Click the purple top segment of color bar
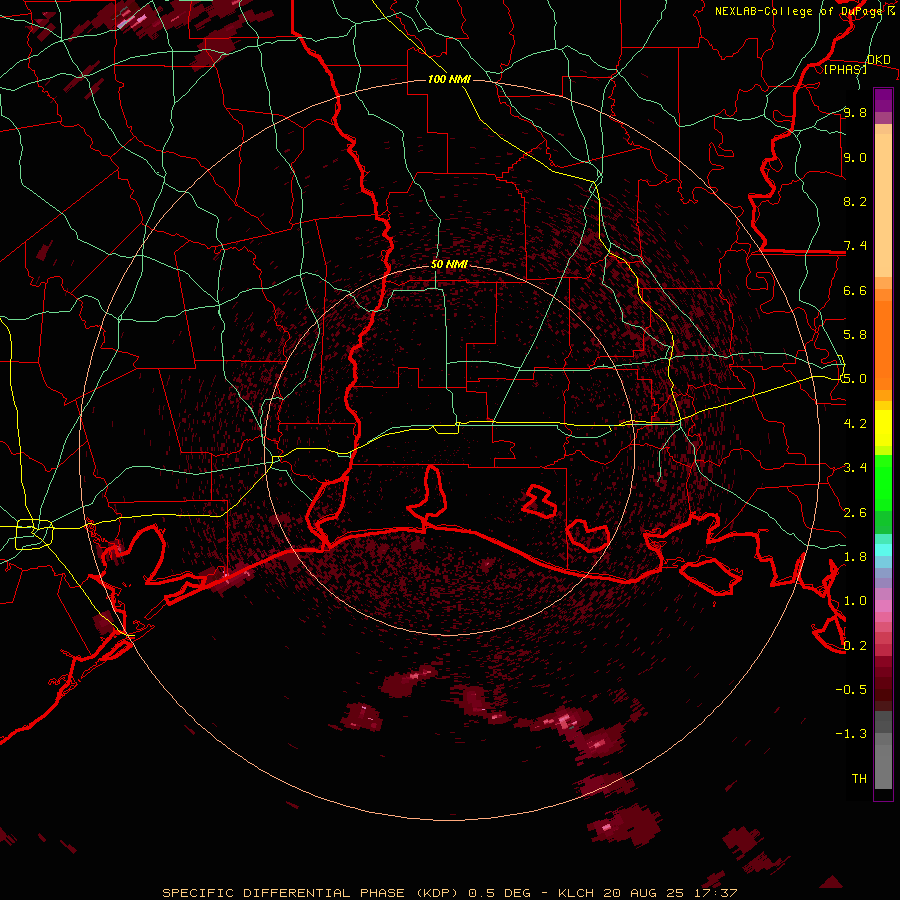 tap(883, 100)
